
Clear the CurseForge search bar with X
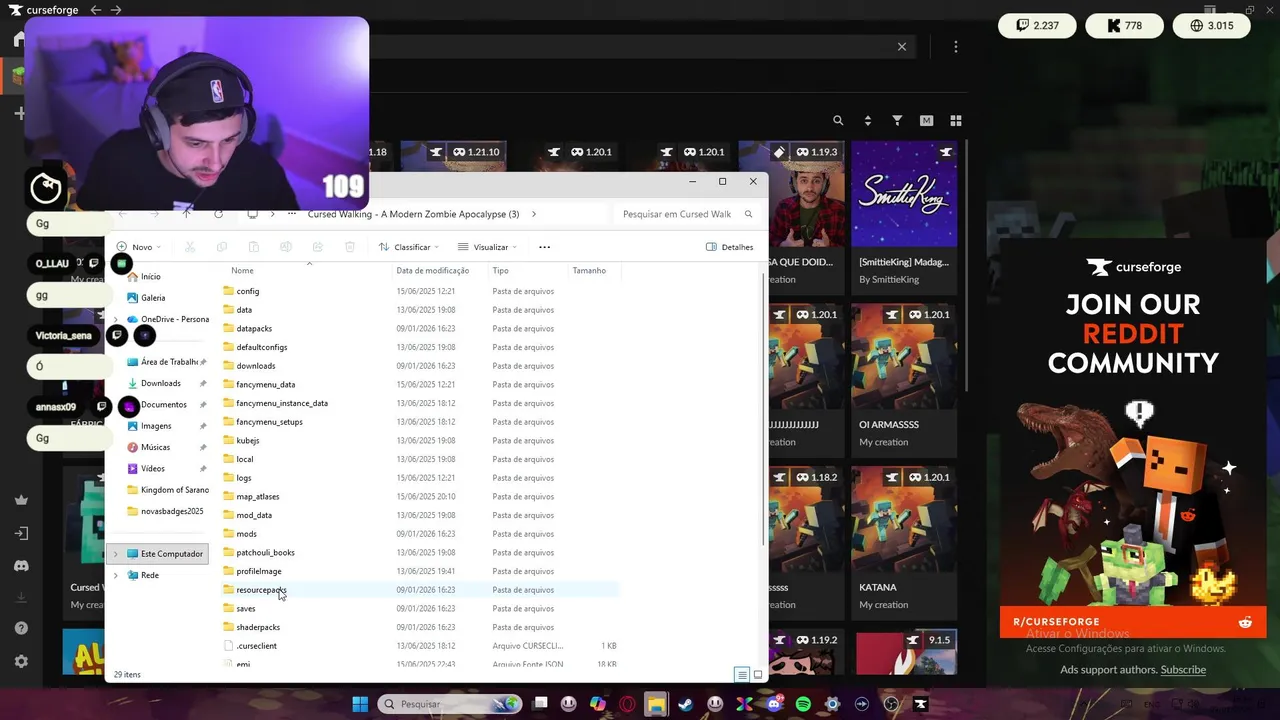pos(902,47)
